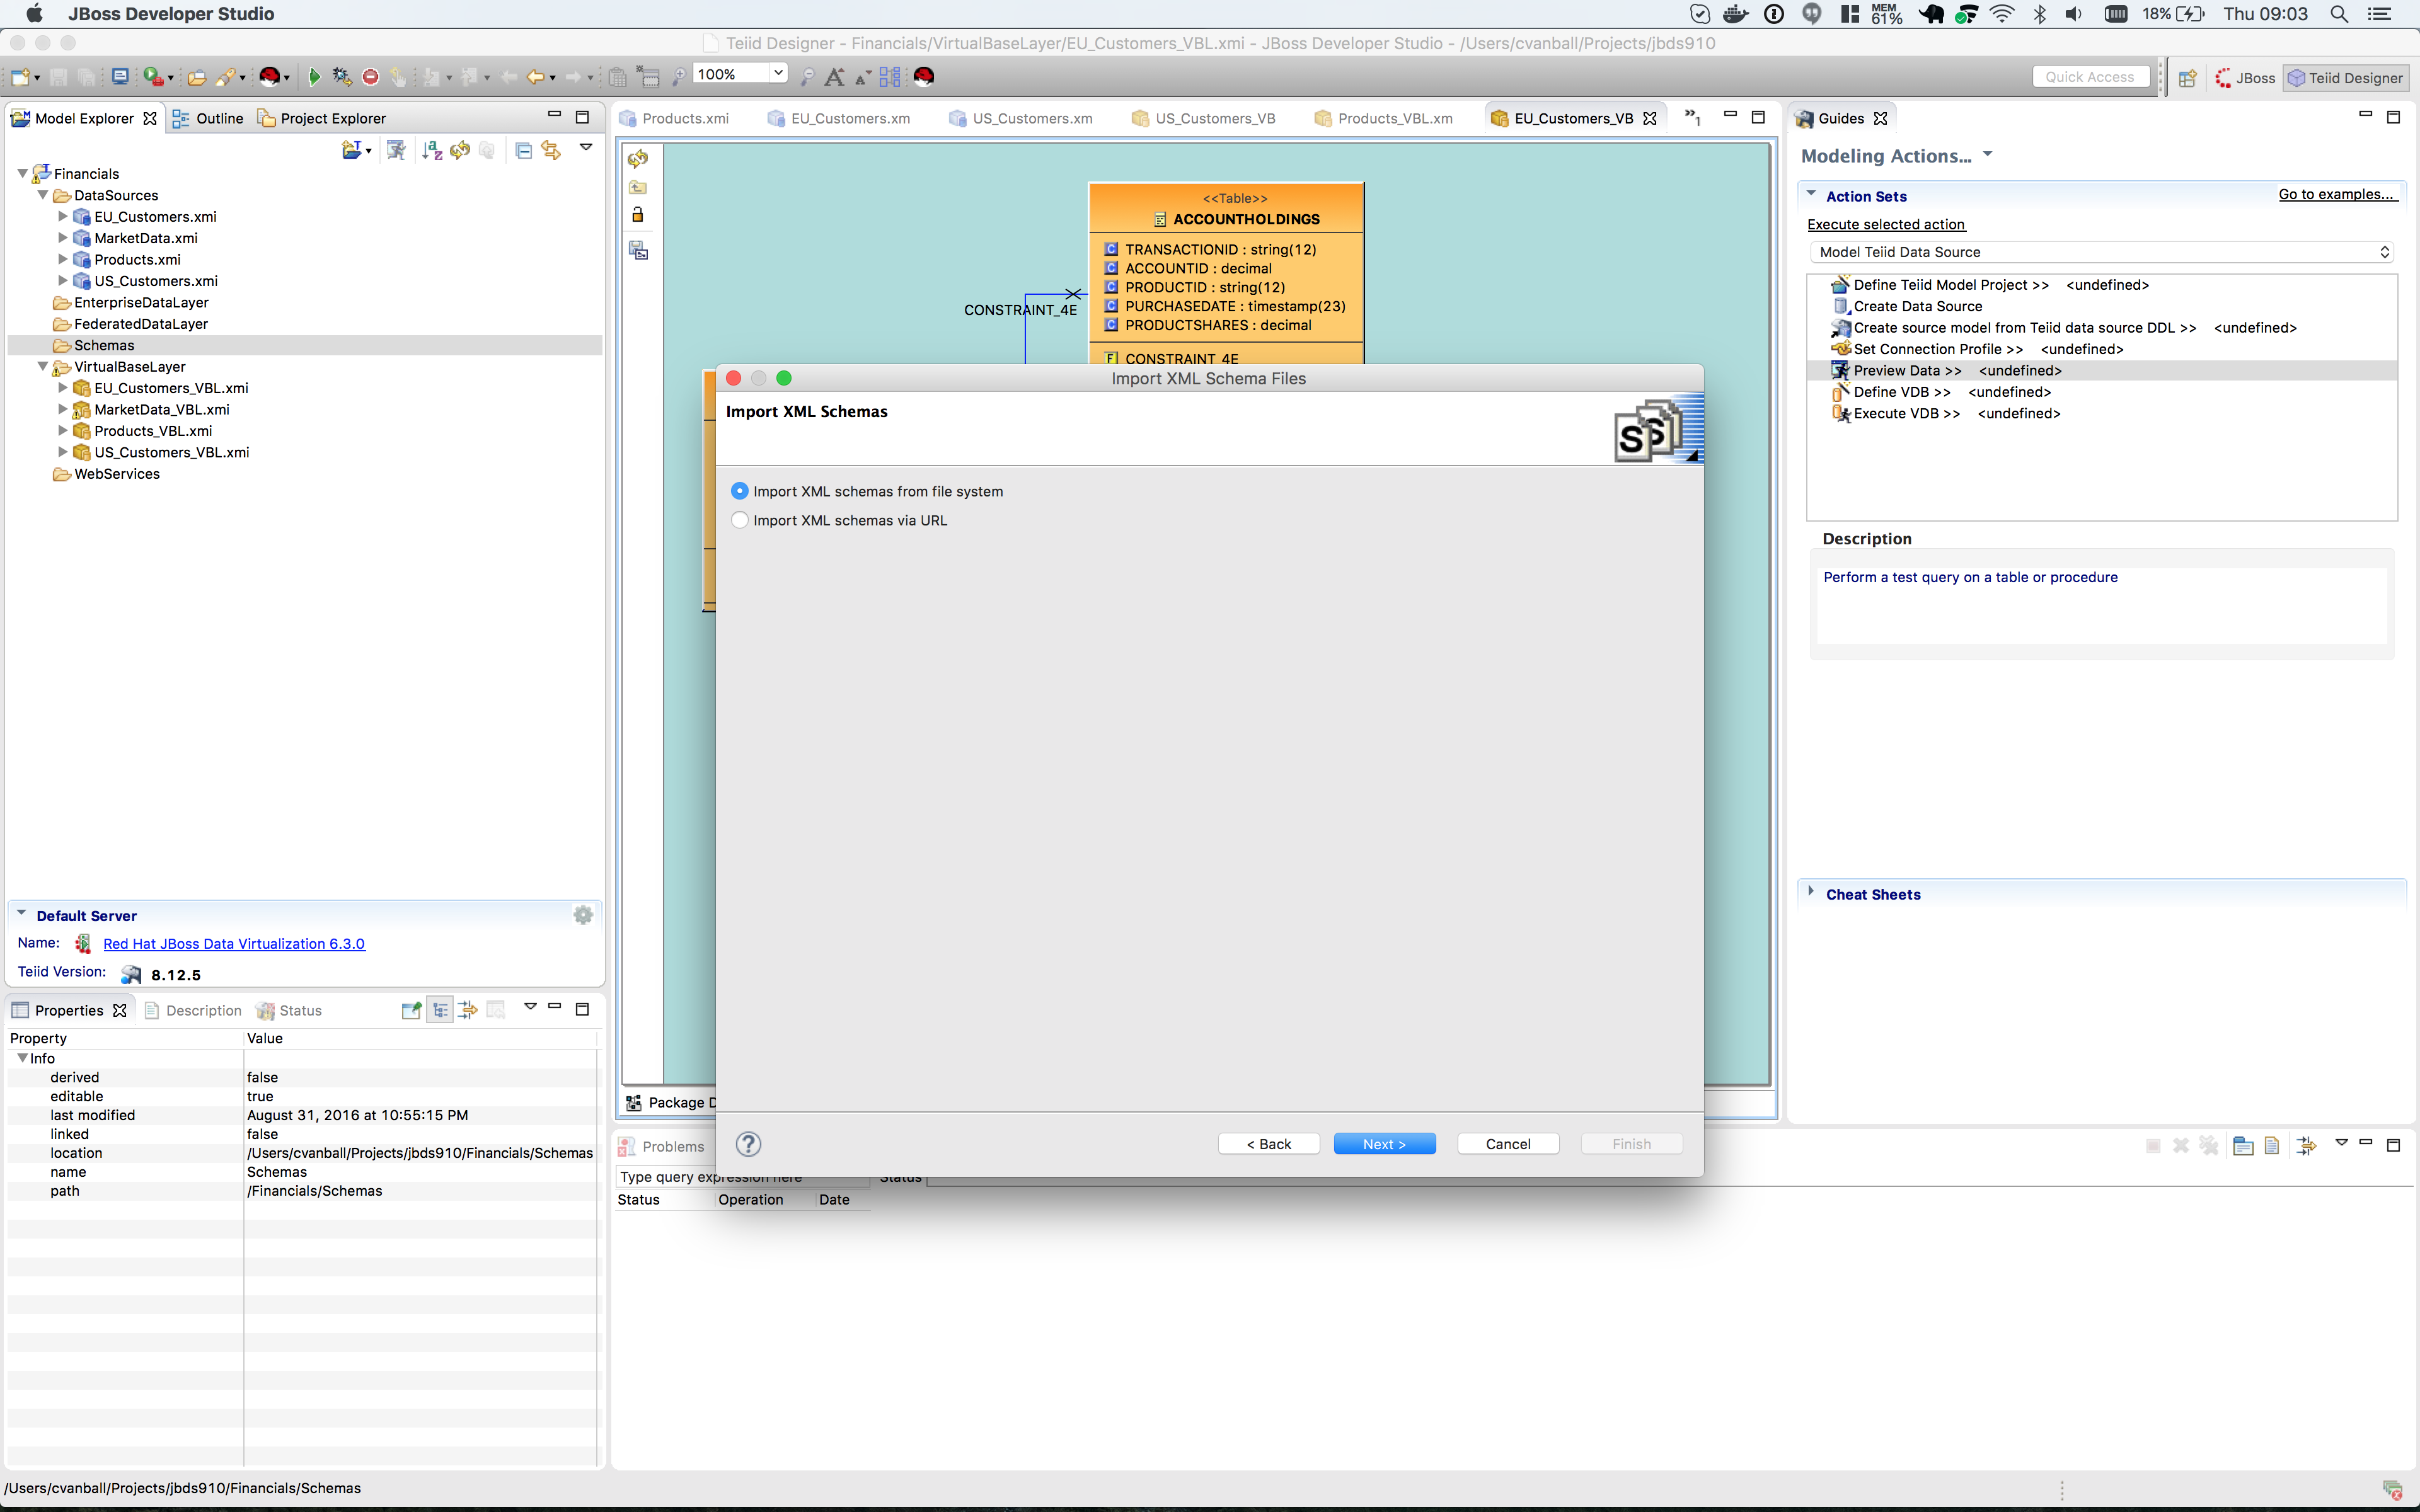This screenshot has width=2420, height=1512.
Task: Select "Import XML schemas from file system"
Action: 740,490
